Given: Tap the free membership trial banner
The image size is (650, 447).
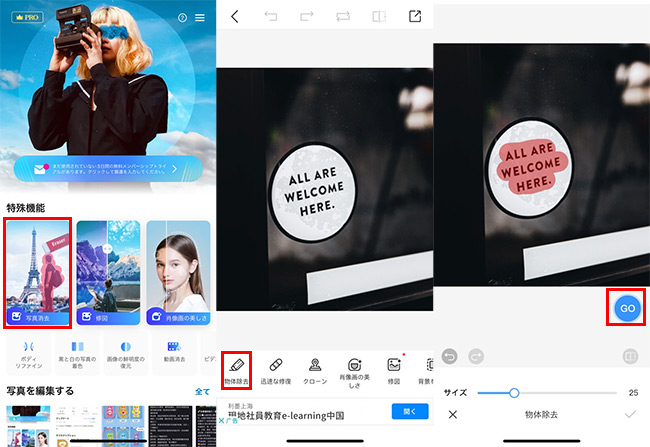Looking at the screenshot, I should 108,169.
